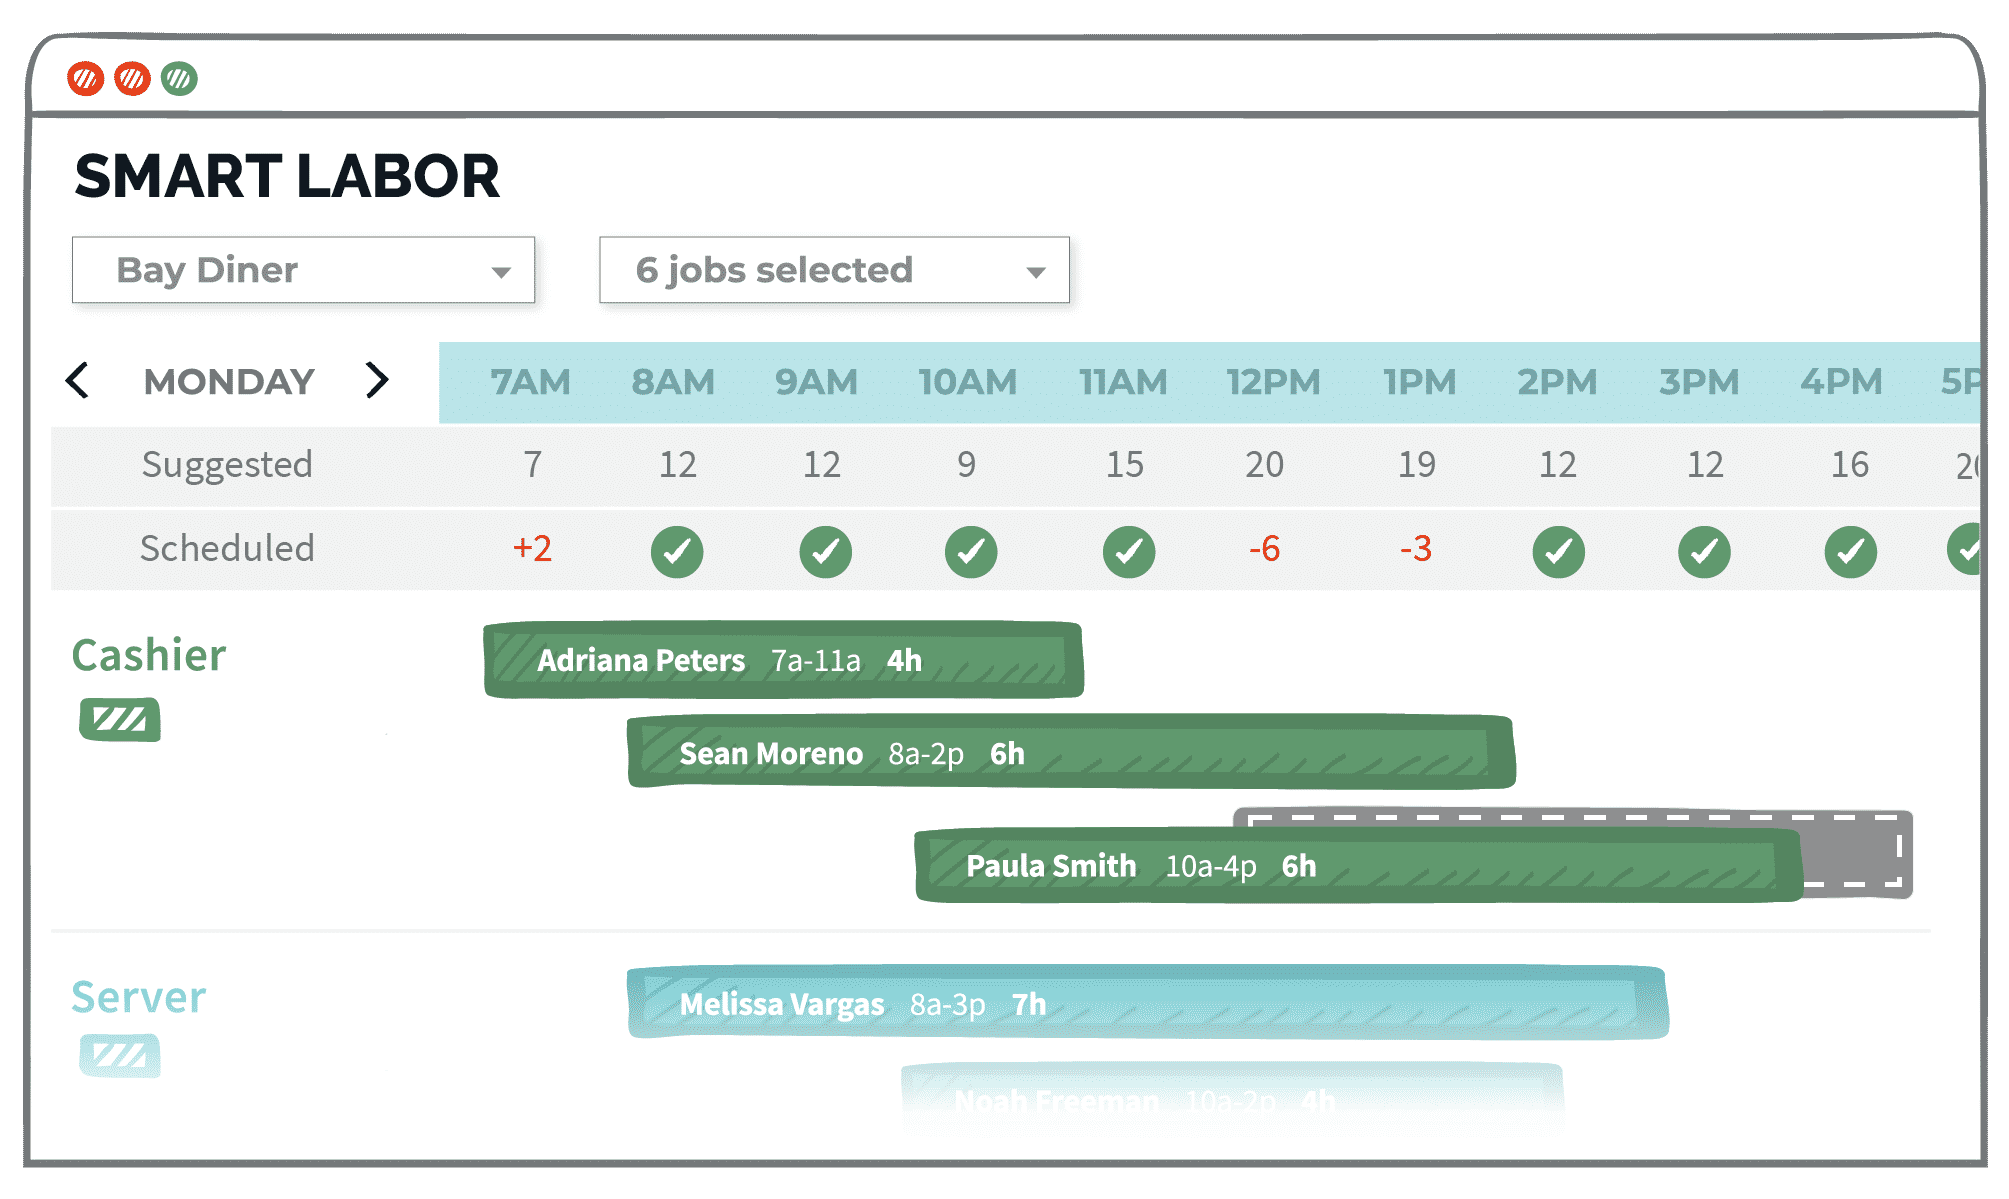Viewport: 2009px width, 1199px height.
Task: Click the 11AM column header
Action: 1123,382
